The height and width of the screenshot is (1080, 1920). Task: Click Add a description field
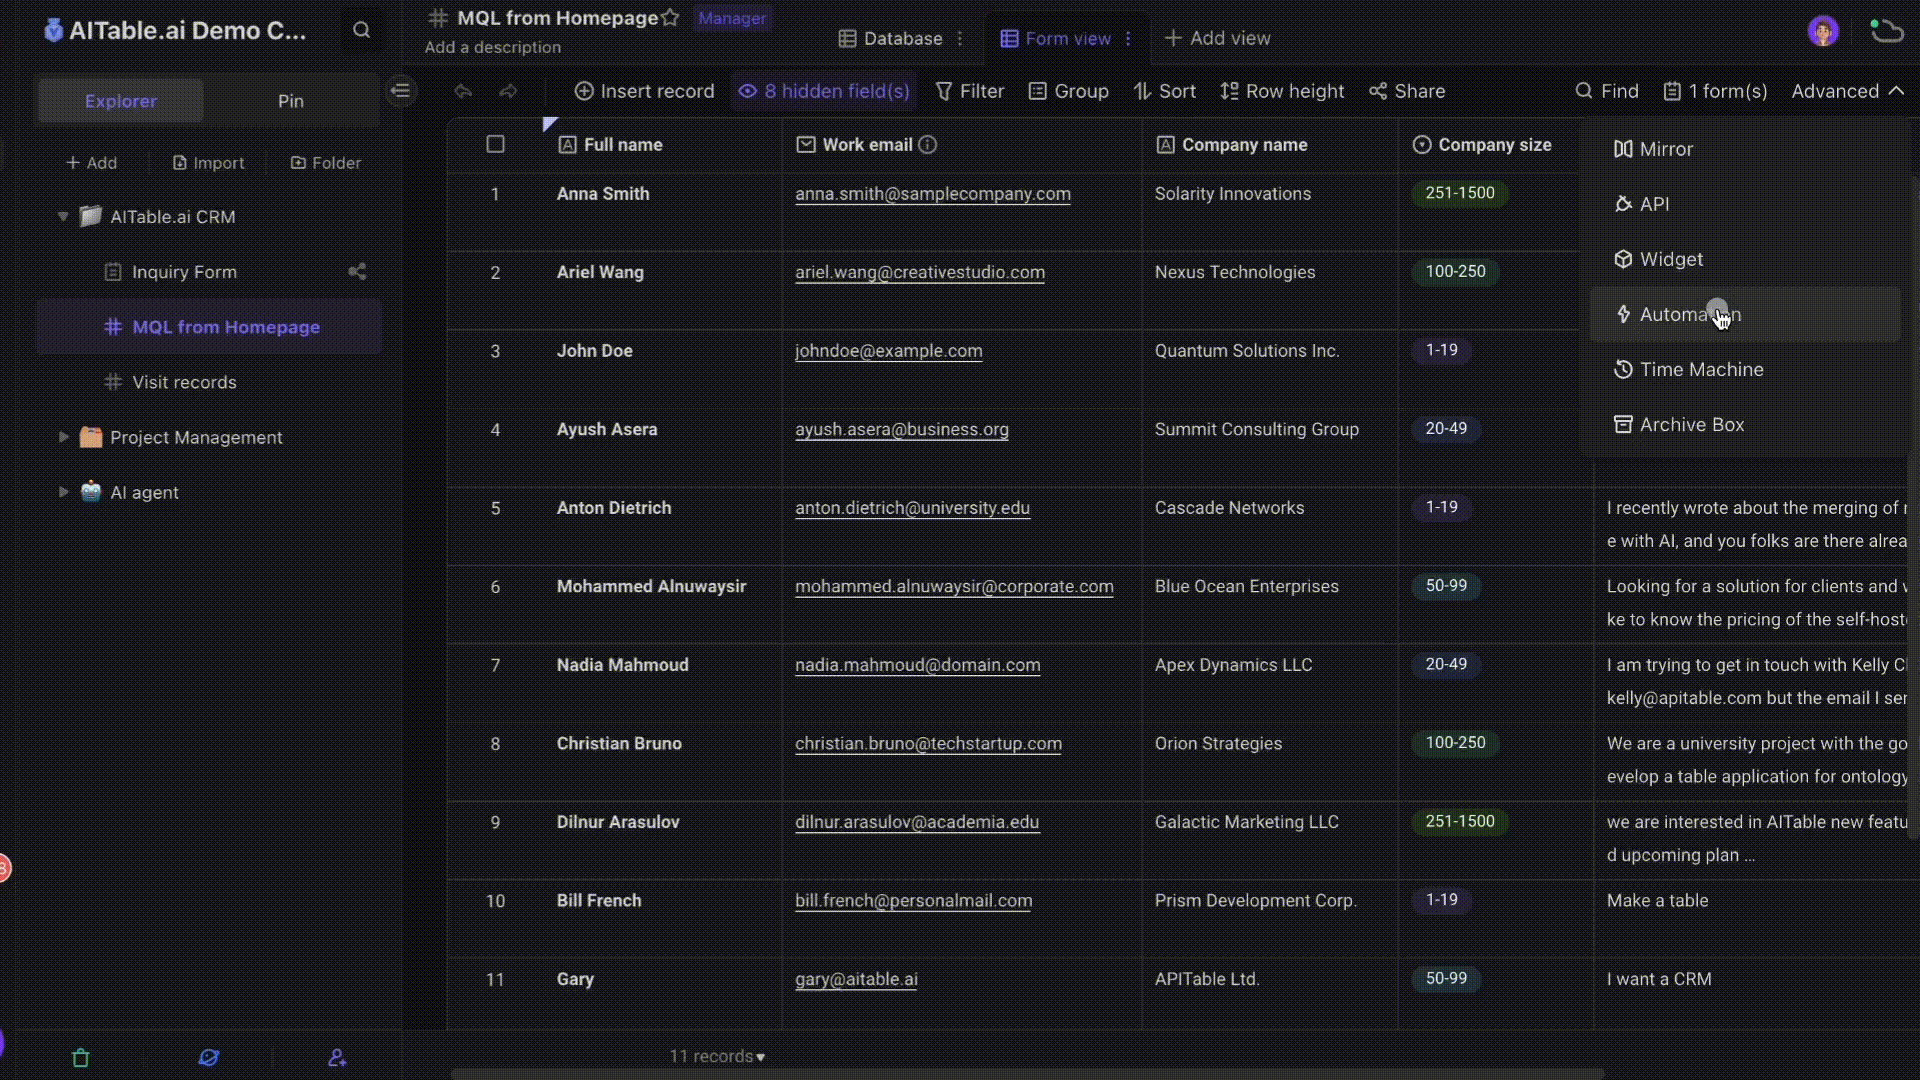click(492, 47)
